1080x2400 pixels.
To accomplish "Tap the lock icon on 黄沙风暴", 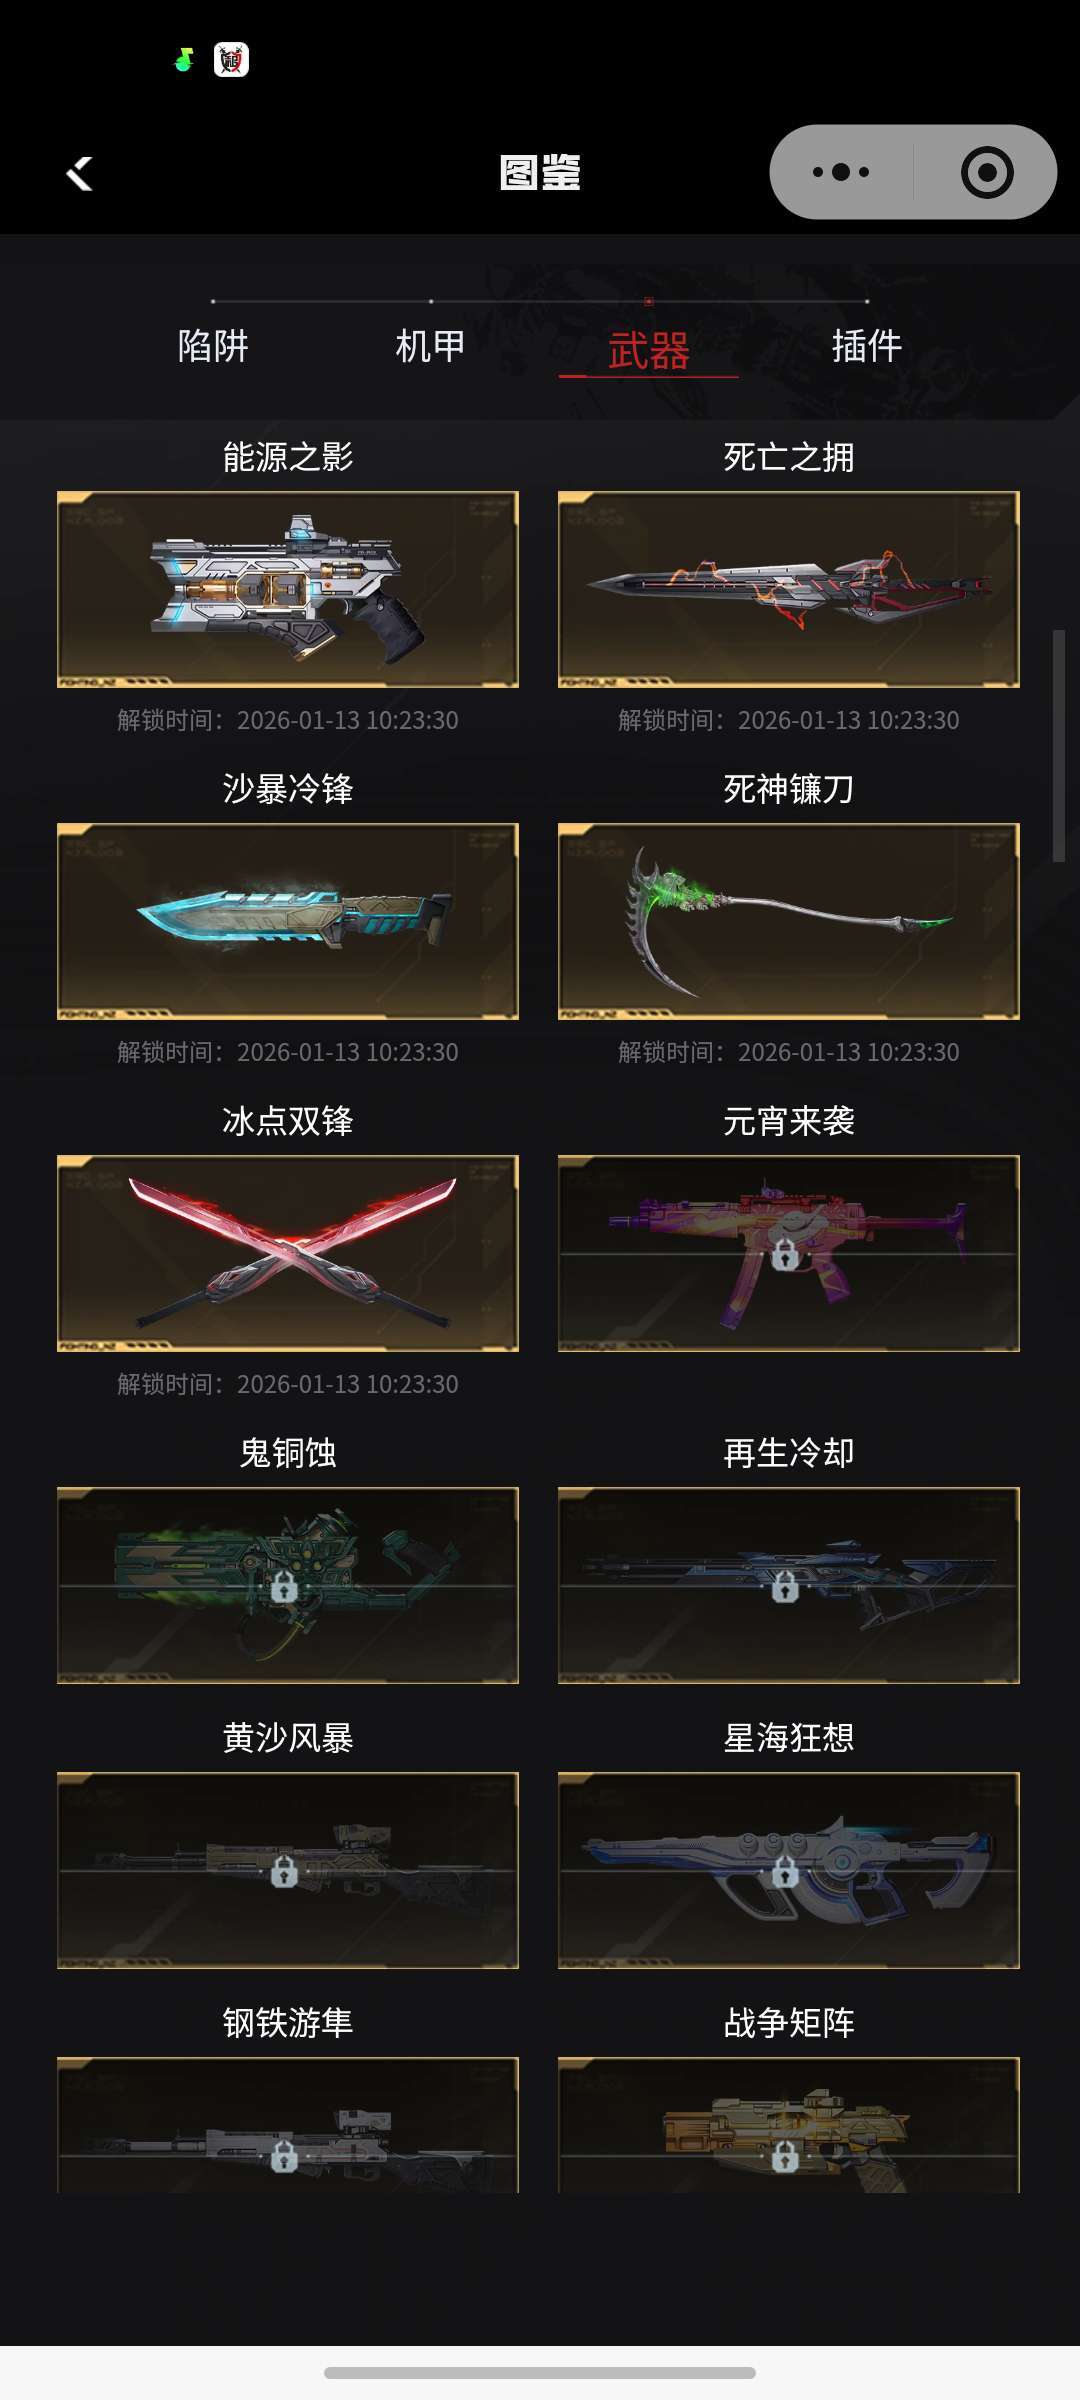I will 284,1871.
